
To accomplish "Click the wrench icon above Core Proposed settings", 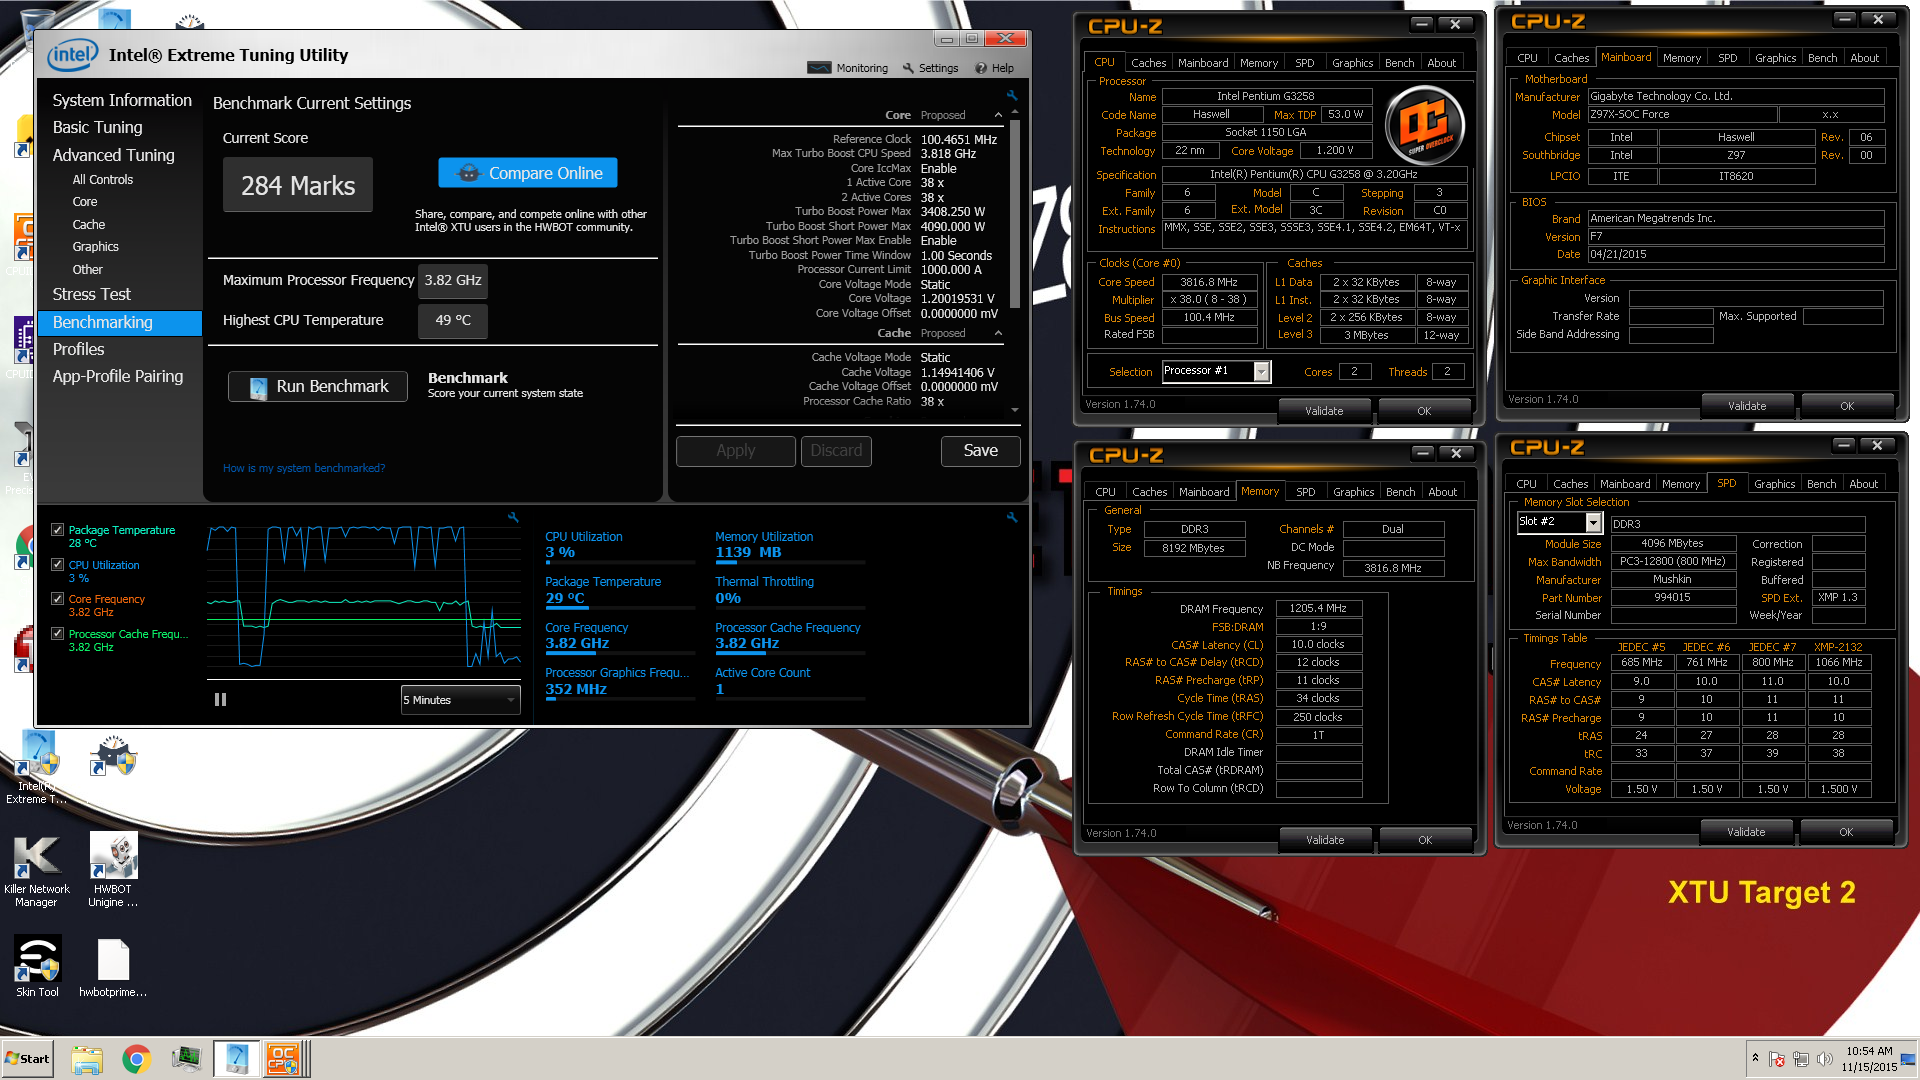I will pos(1012,95).
